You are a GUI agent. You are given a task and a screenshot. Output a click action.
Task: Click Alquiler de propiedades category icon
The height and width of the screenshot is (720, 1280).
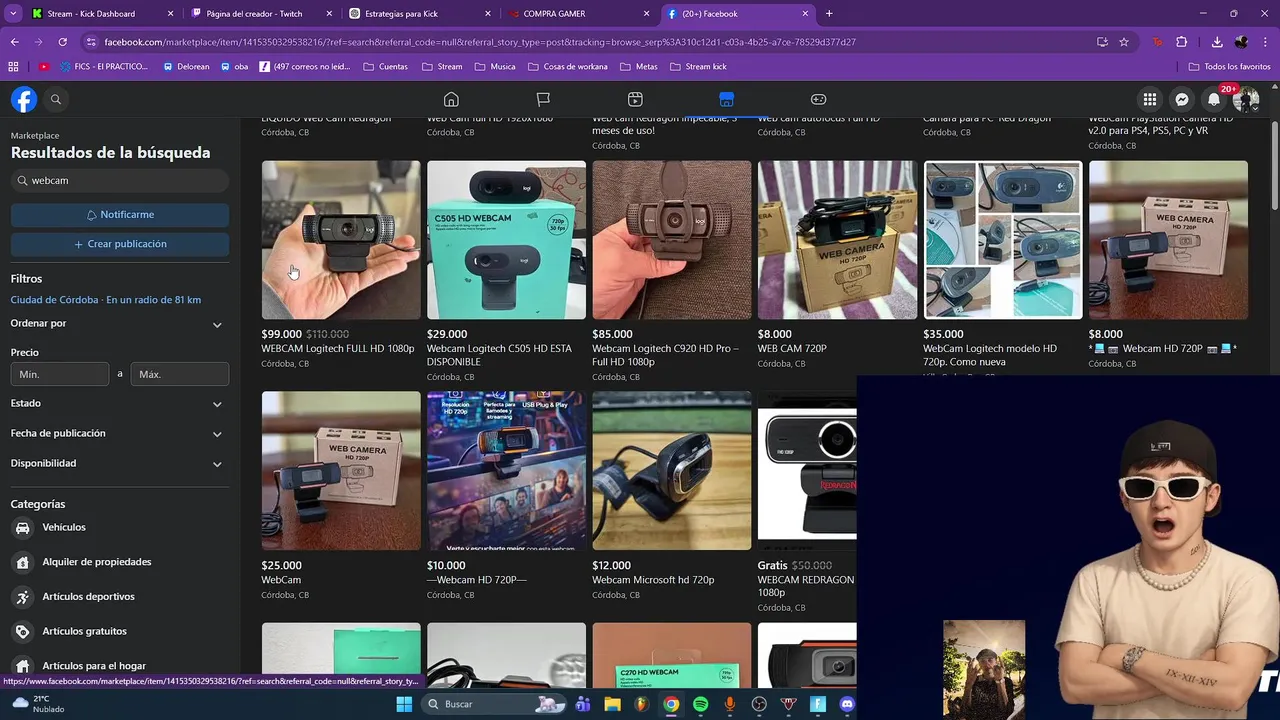click(22, 562)
